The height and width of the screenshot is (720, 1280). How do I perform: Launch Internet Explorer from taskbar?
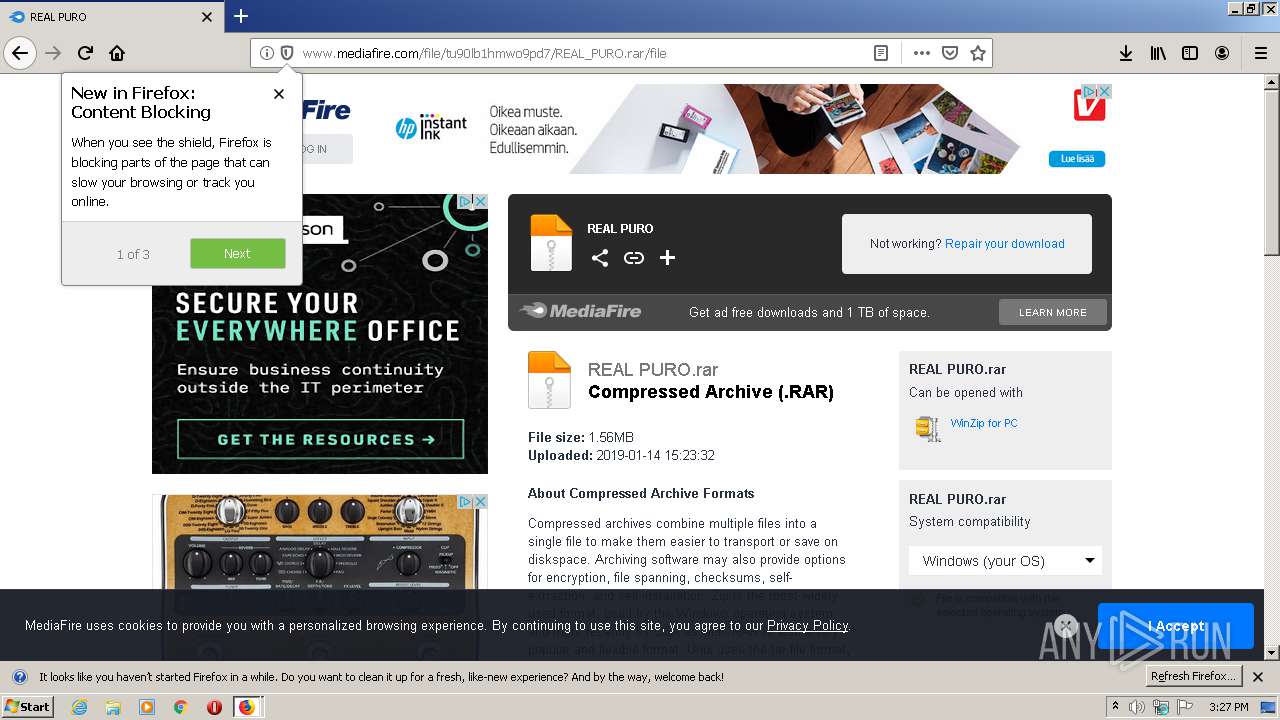(x=80, y=707)
